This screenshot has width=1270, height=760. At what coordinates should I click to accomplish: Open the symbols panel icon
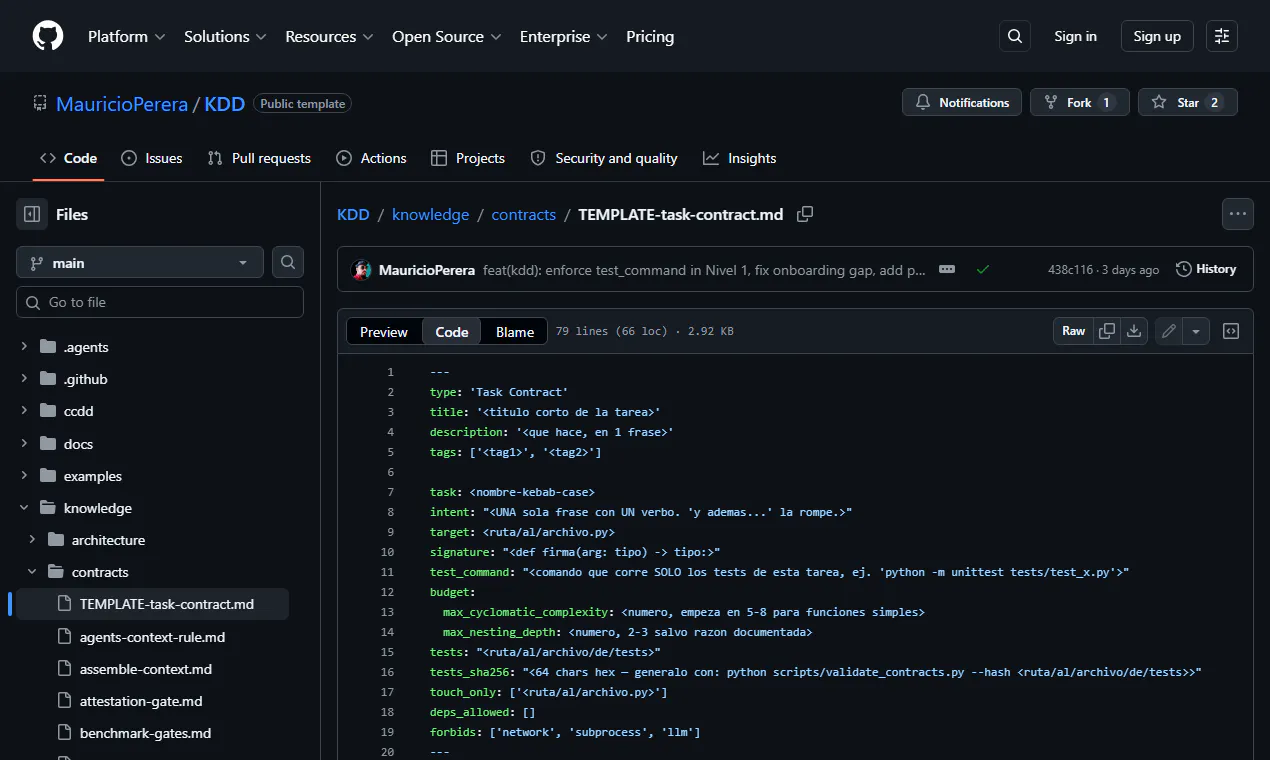pos(1231,331)
